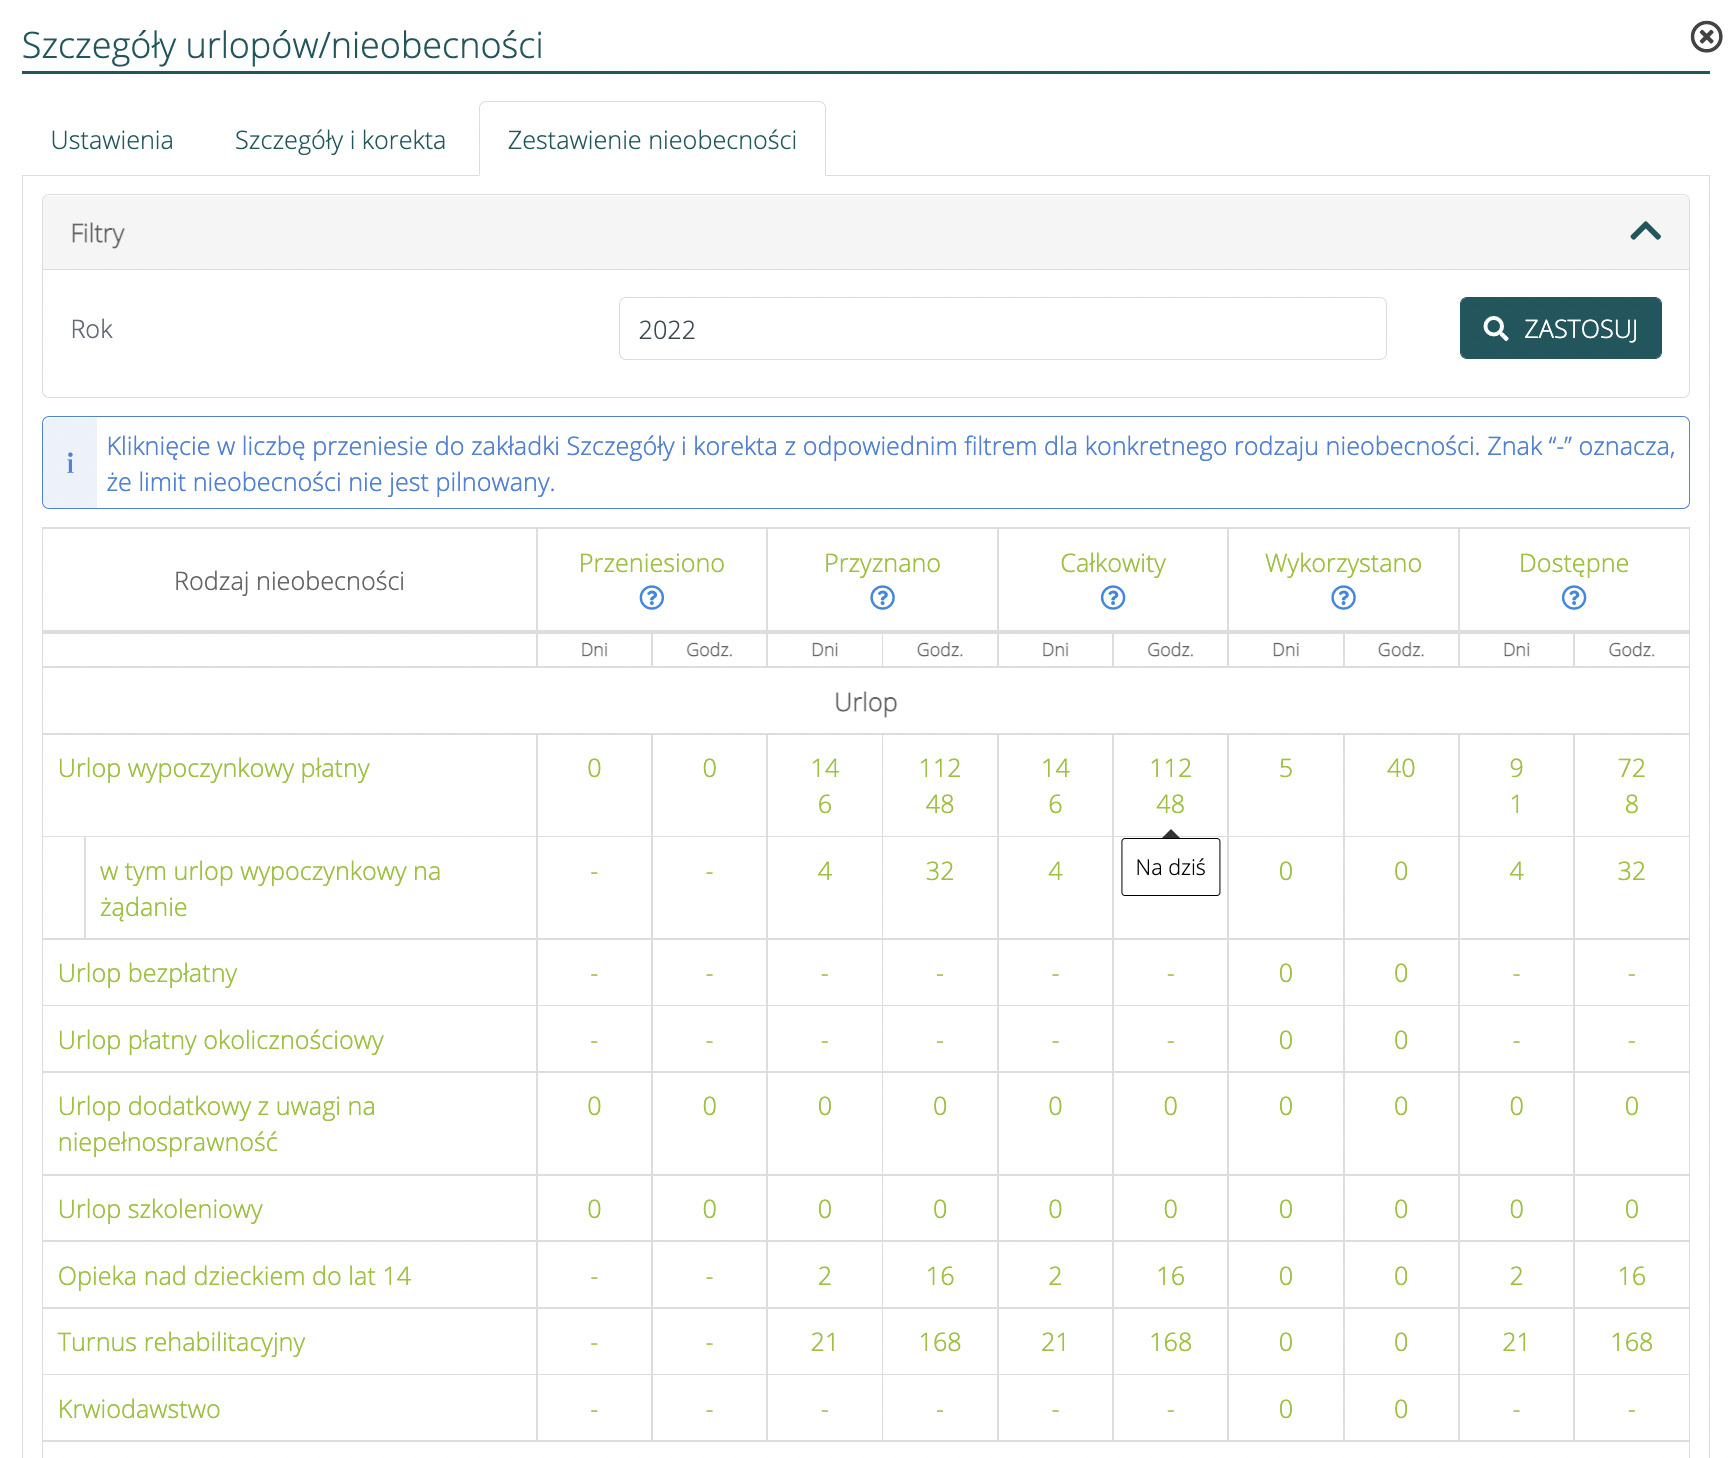Close the leave details dialog
Image resolution: width=1736 pixels, height=1458 pixels.
click(1705, 37)
